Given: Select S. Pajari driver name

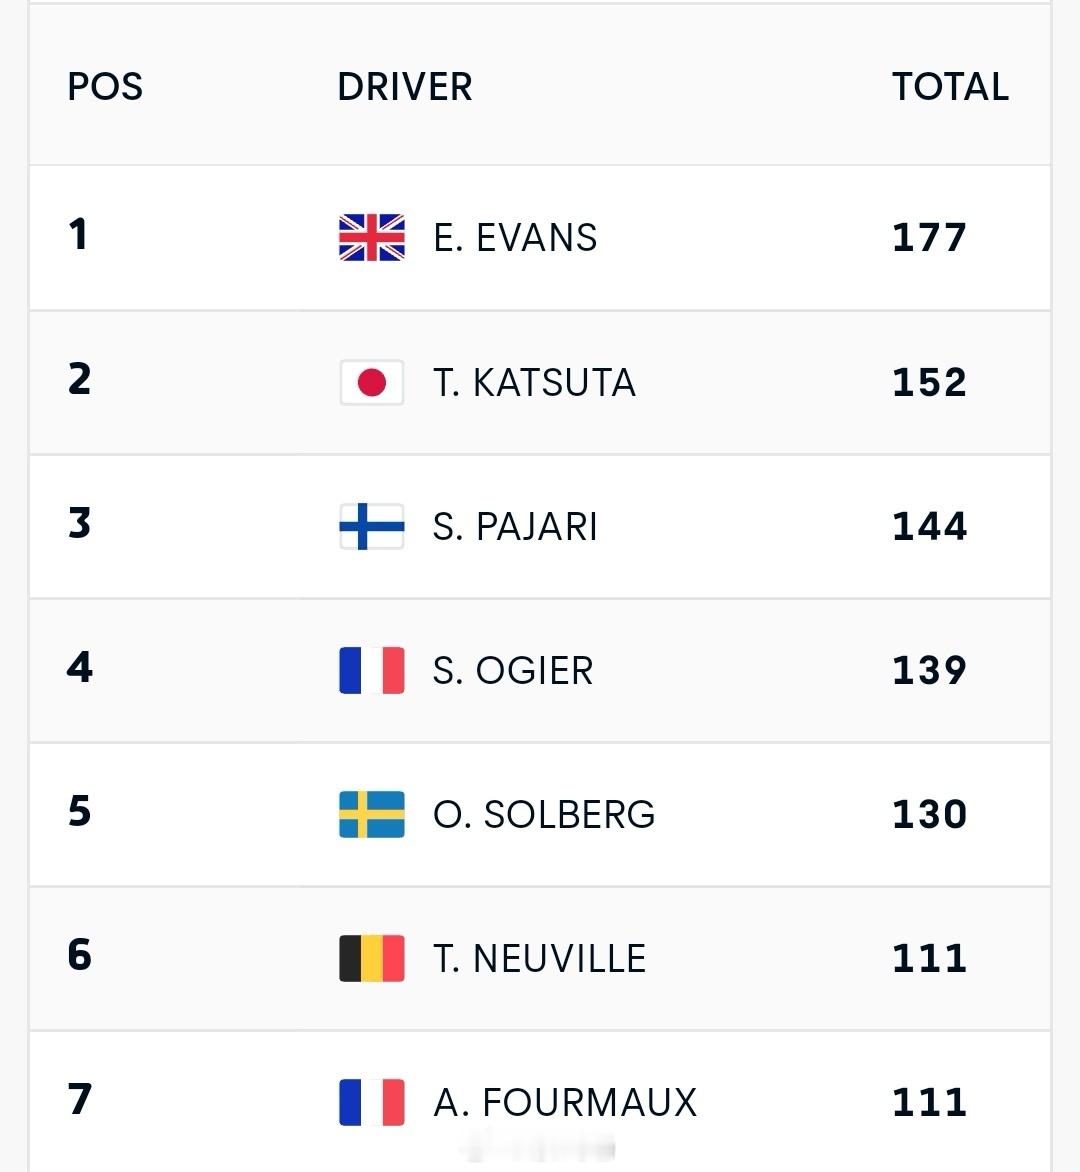Looking at the screenshot, I should tap(515, 526).
